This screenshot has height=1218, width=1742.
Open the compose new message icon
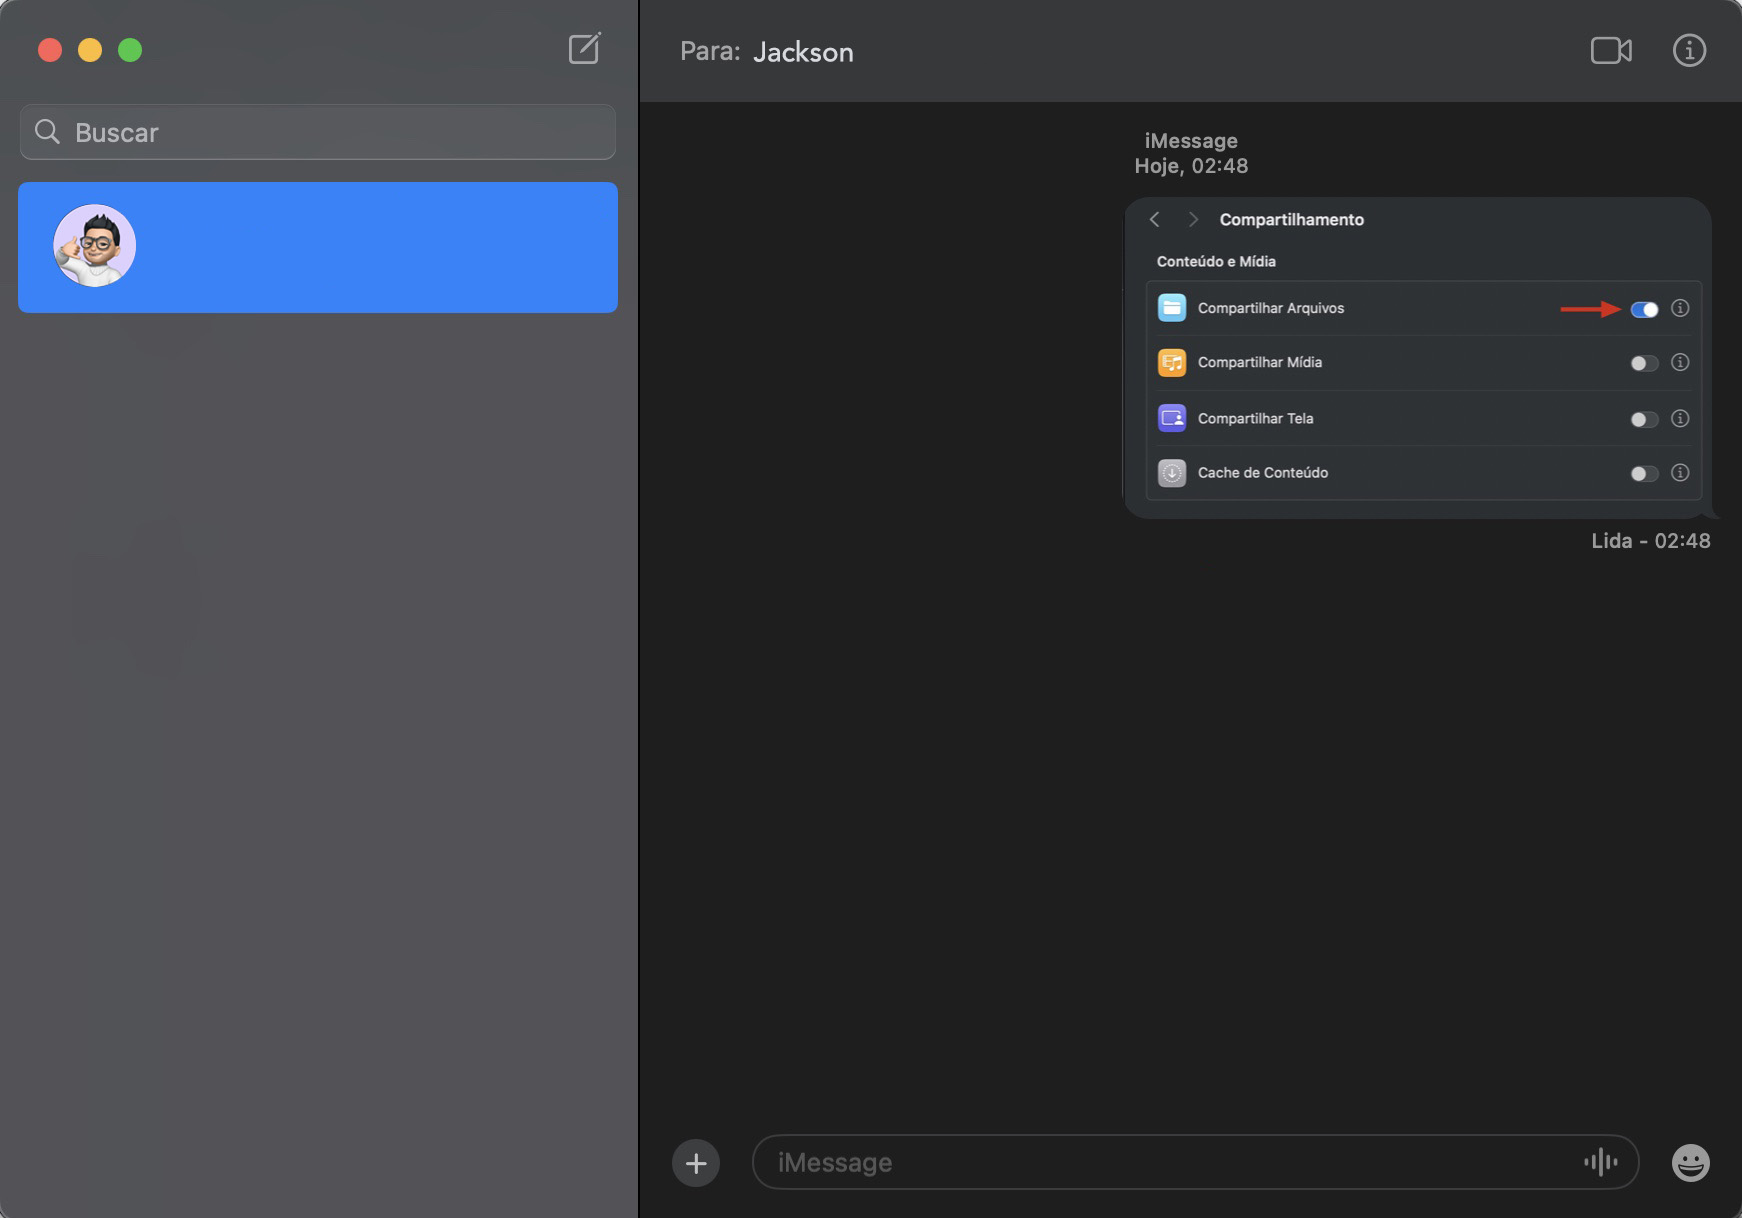[585, 48]
